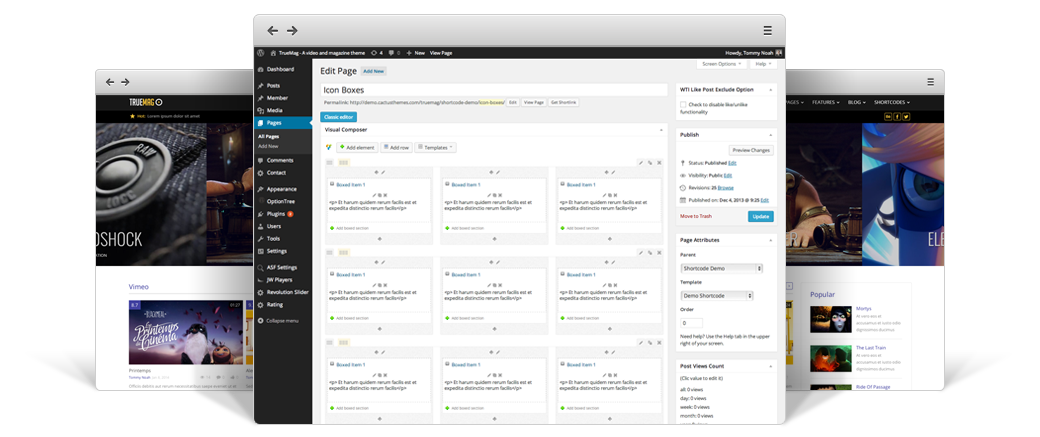The height and width of the screenshot is (437, 1040).
Task: Click the WordPress logo in admin bar
Action: pos(261,52)
